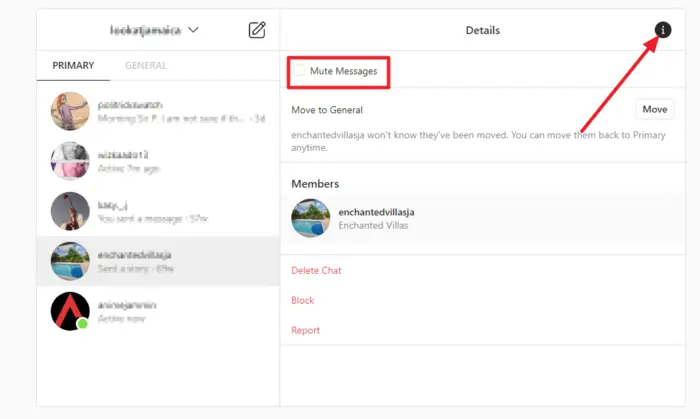The width and height of the screenshot is (700, 419).
Task: Select the highlighted pool-avatar conversation
Action: [158, 261]
